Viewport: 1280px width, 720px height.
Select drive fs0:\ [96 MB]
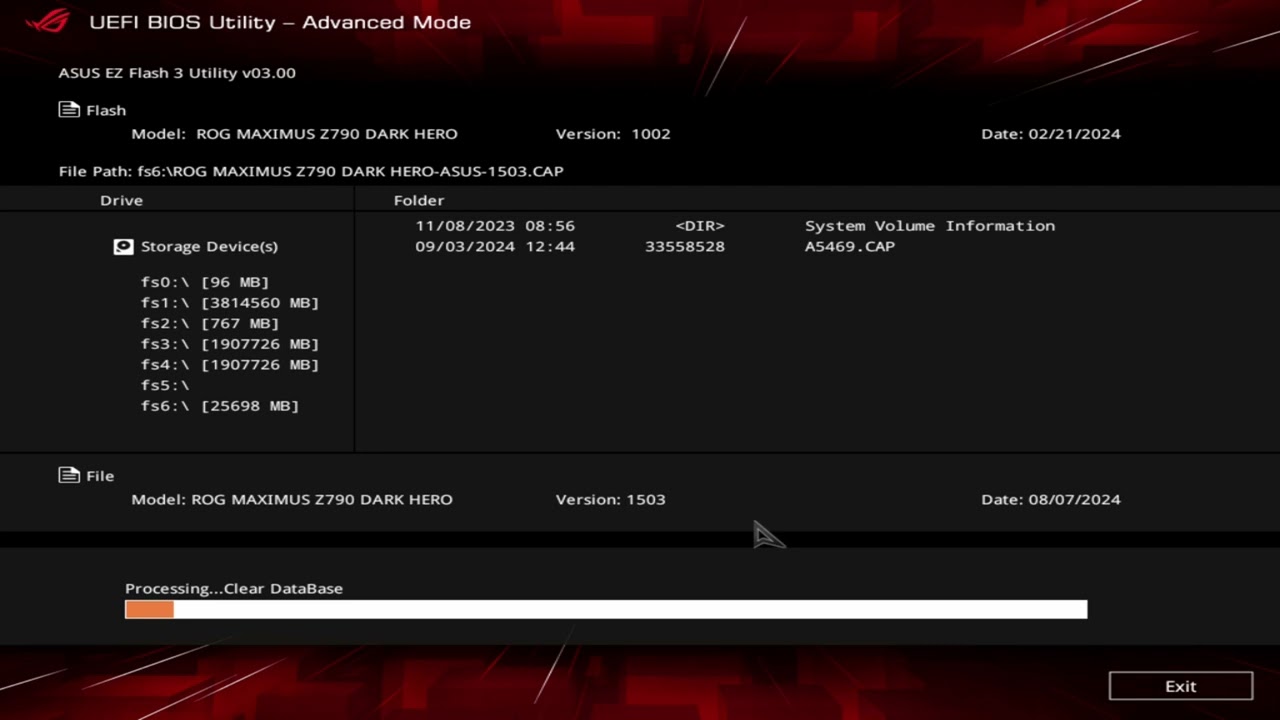(205, 282)
